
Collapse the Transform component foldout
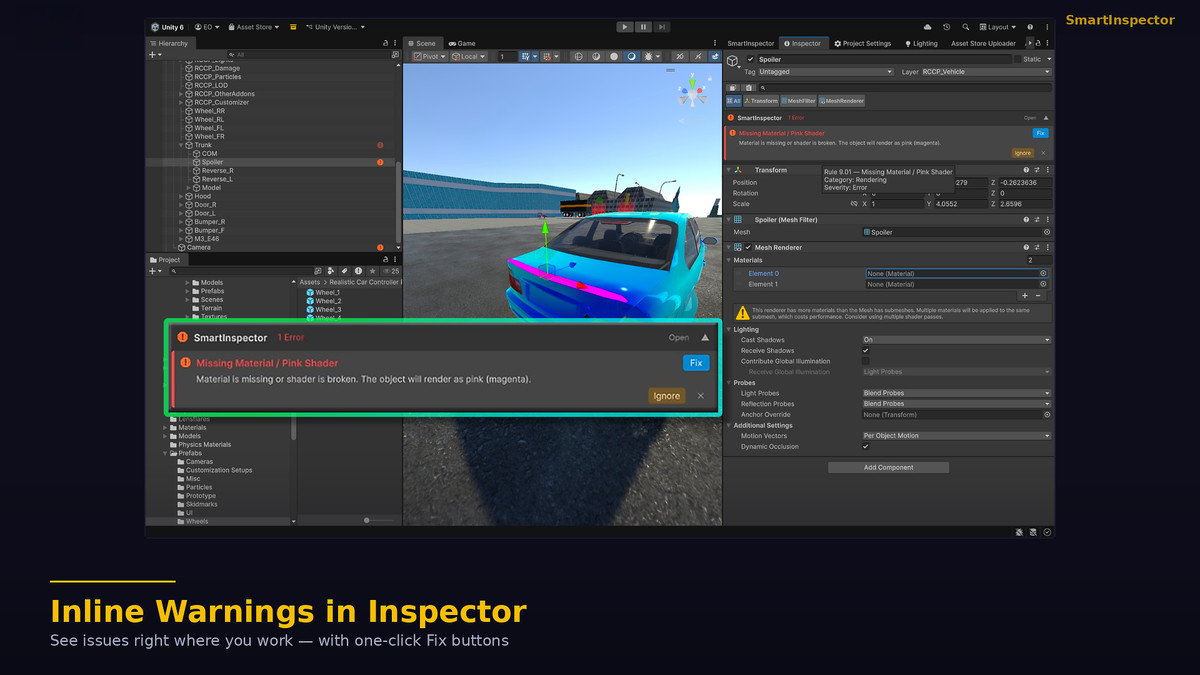coord(729,170)
